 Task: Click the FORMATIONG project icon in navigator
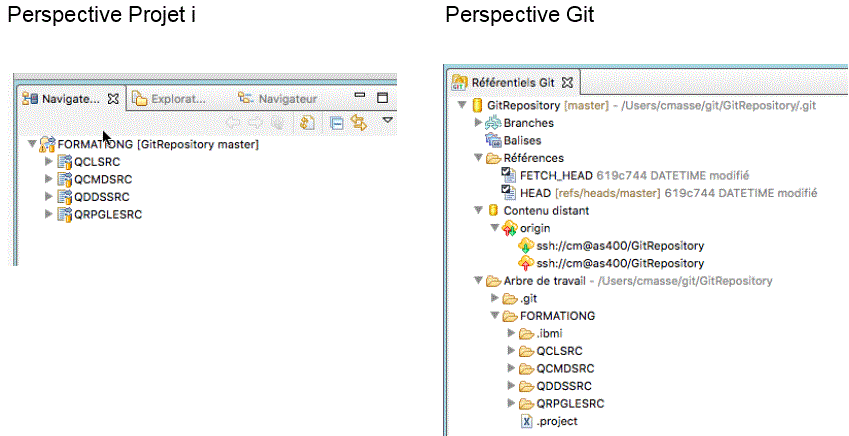pos(48,144)
